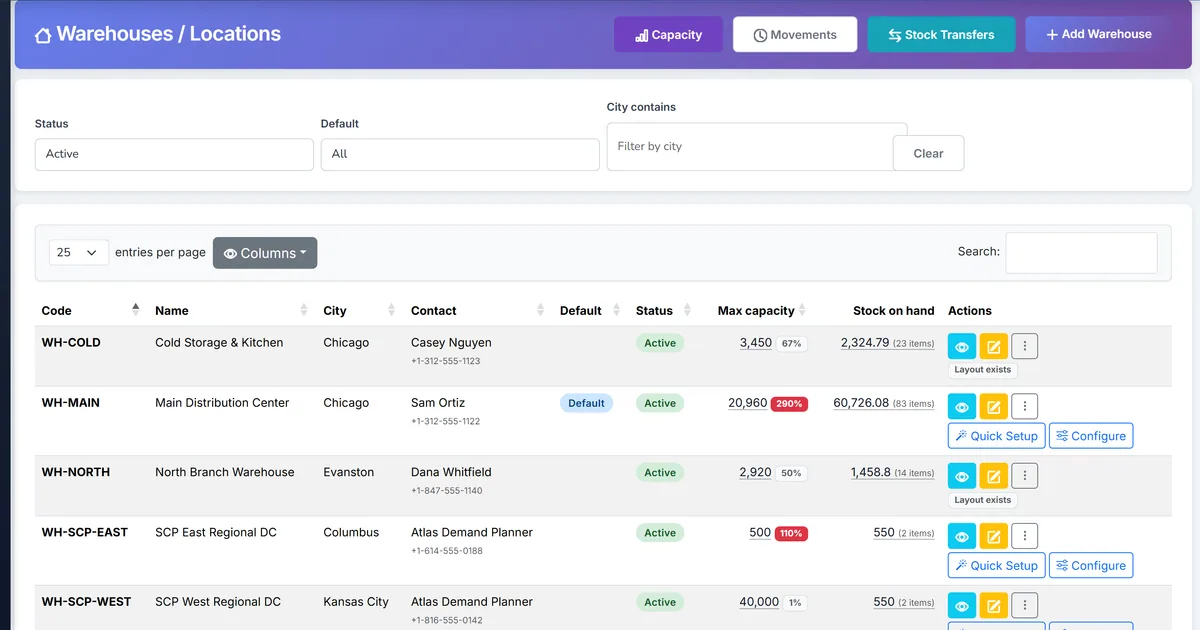Open WH-MAIN stock on hand 60,726.08

861,403
